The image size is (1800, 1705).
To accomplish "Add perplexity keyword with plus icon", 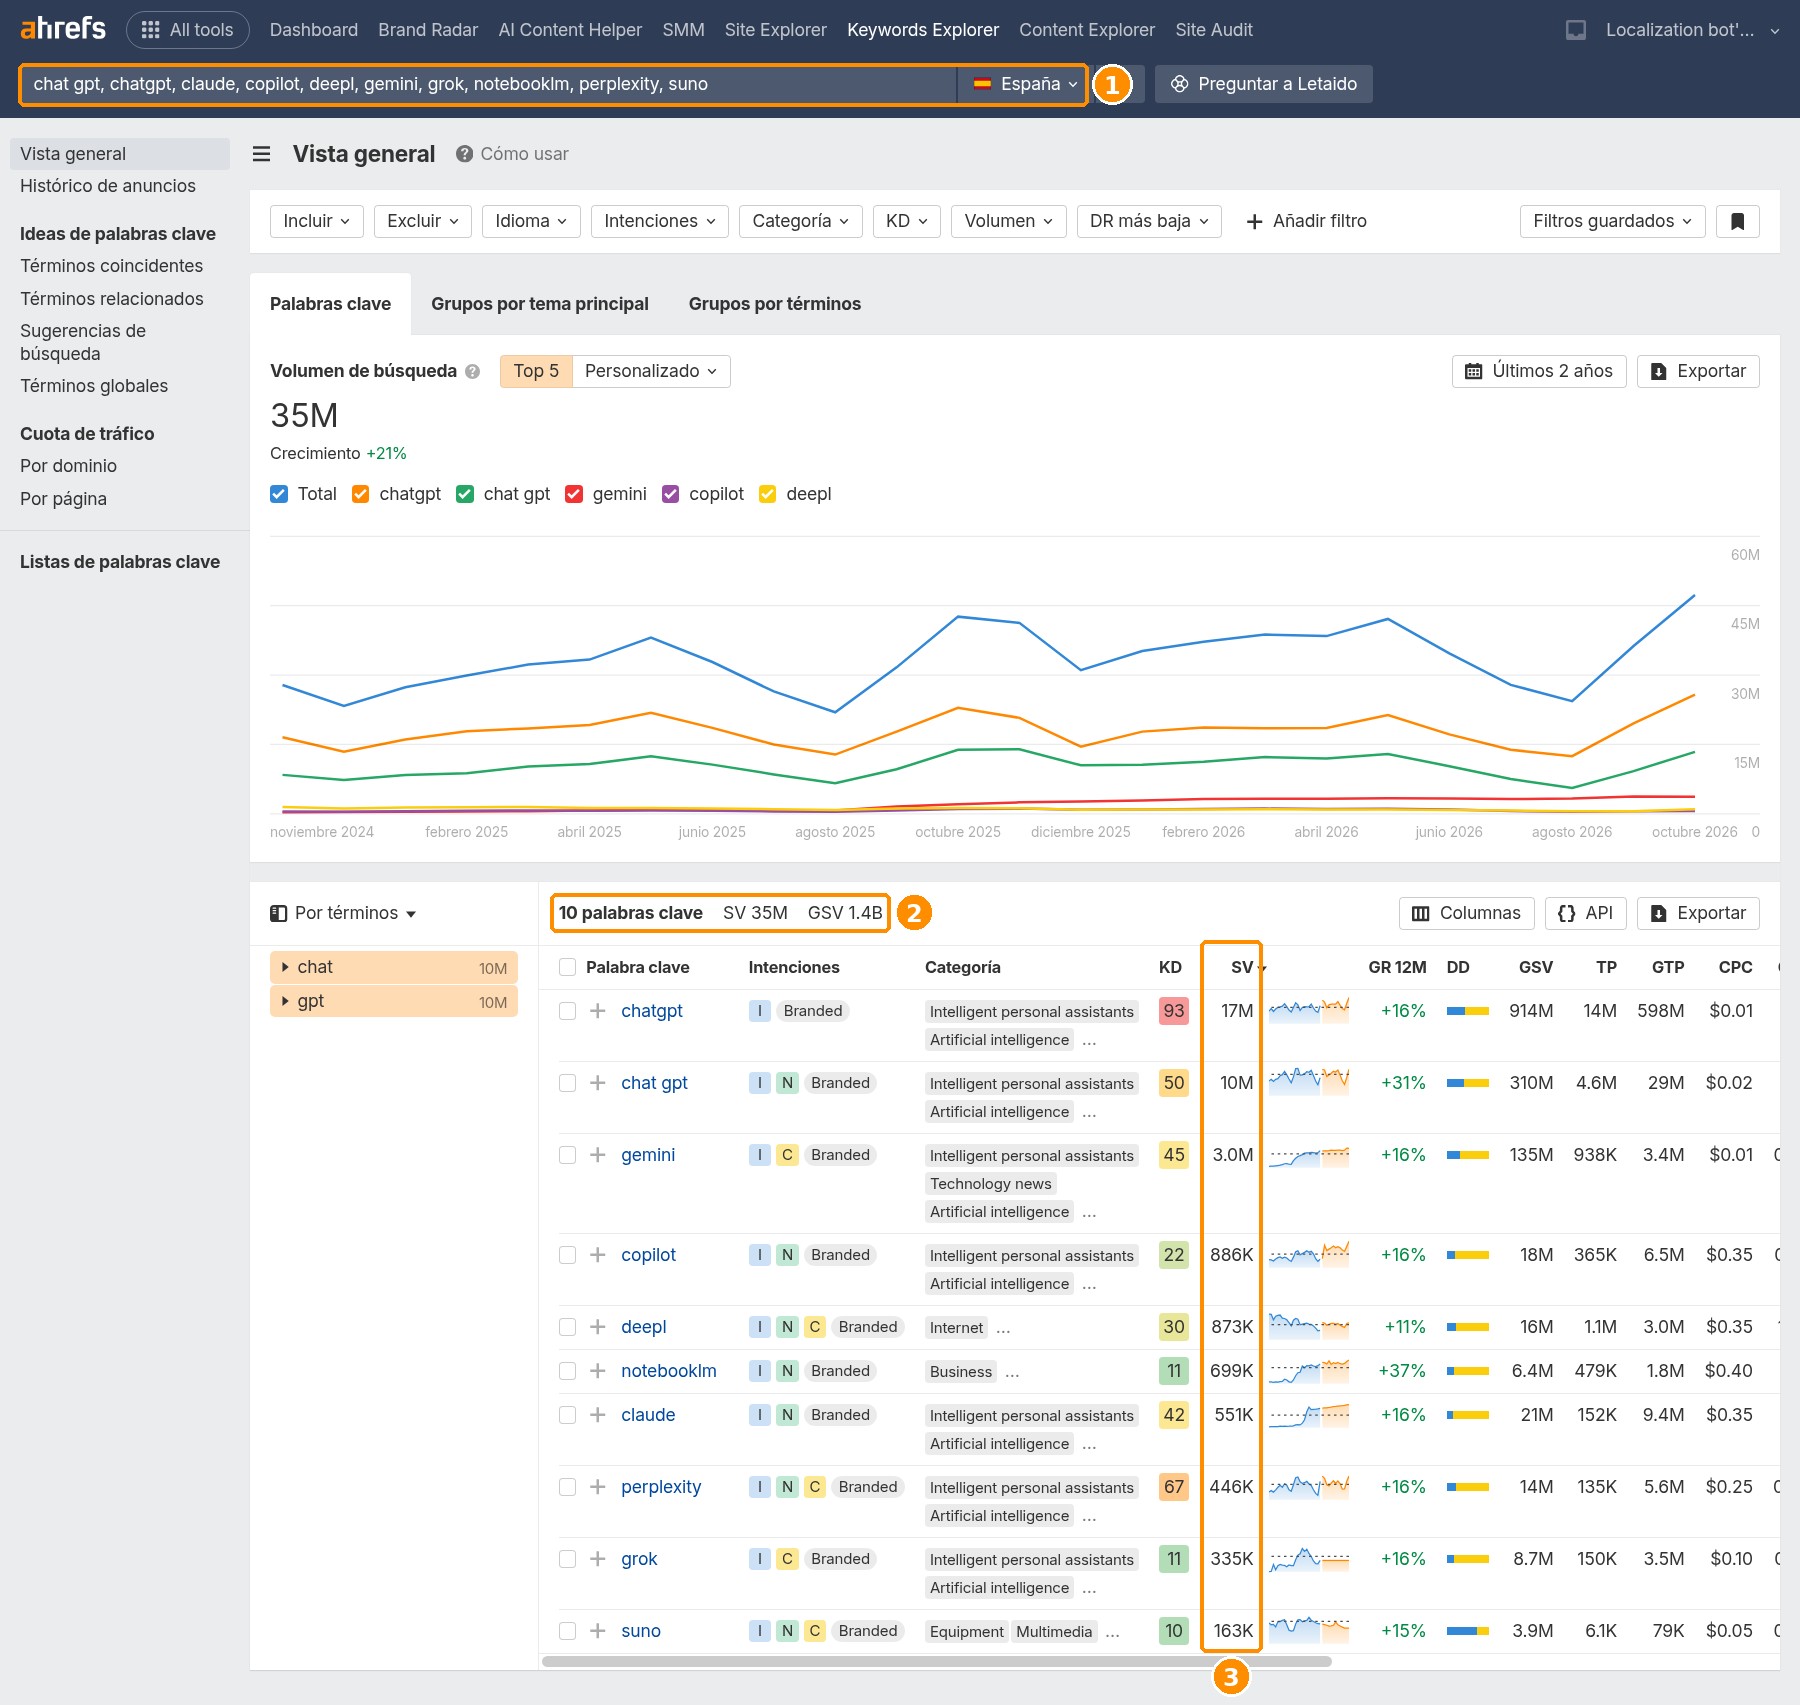I will (598, 1487).
